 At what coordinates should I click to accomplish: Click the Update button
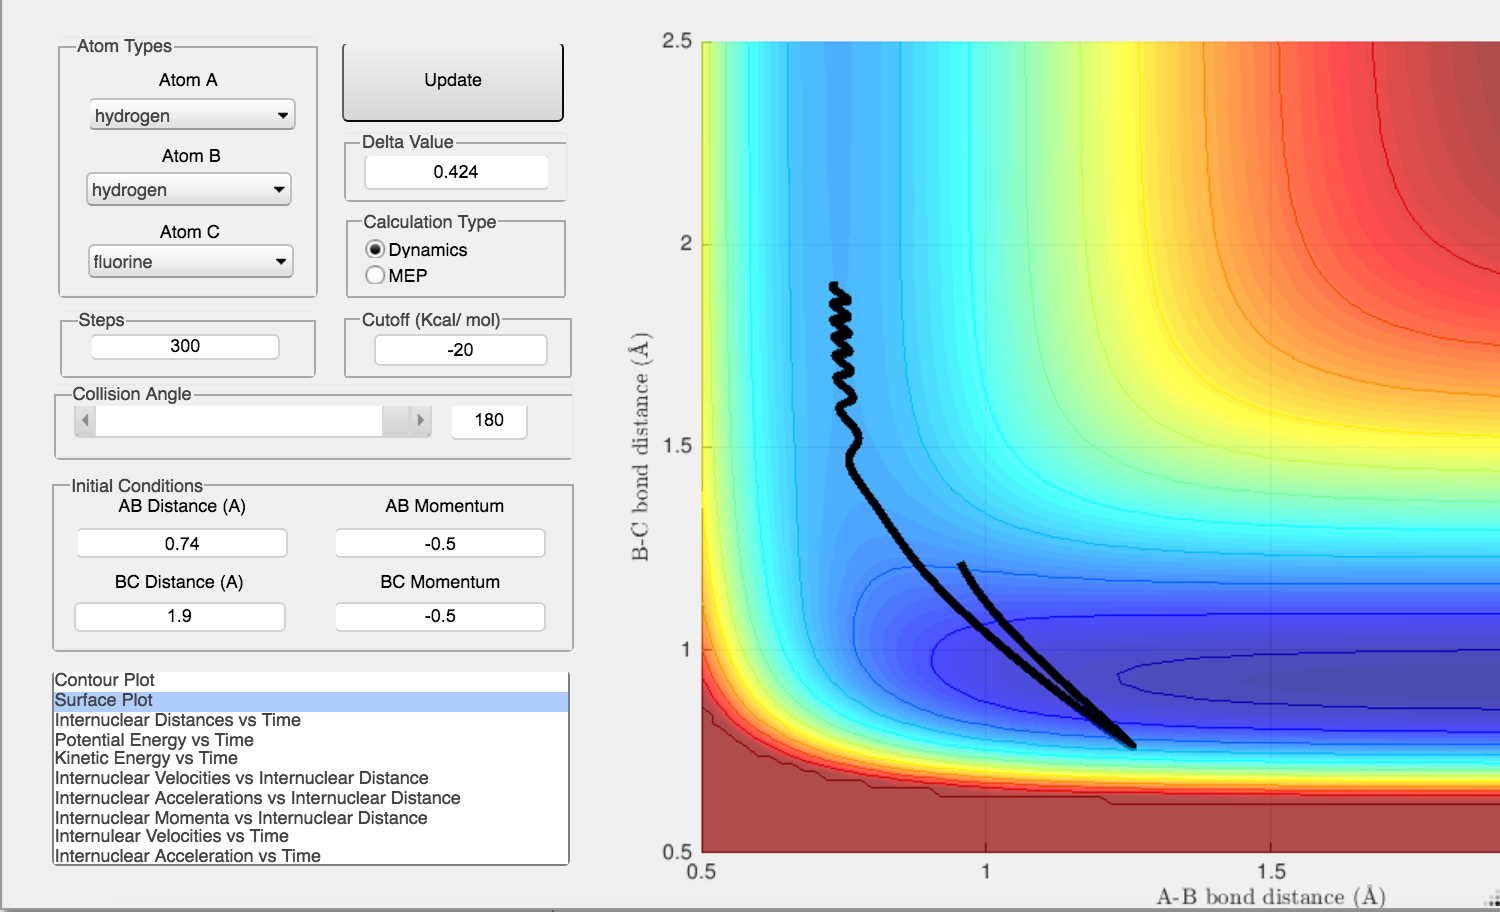pyautogui.click(x=453, y=81)
